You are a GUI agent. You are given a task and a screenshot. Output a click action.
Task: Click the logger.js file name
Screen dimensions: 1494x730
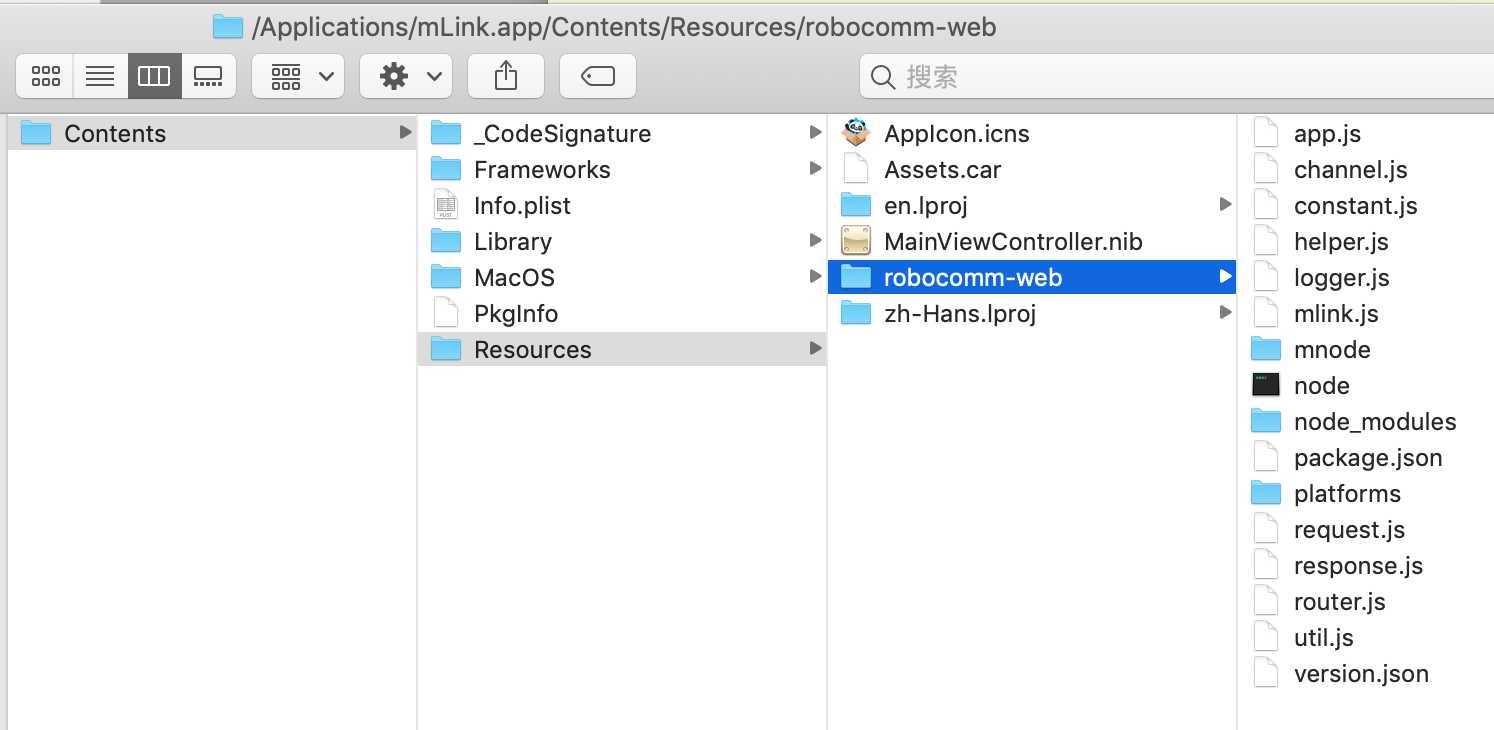1341,278
